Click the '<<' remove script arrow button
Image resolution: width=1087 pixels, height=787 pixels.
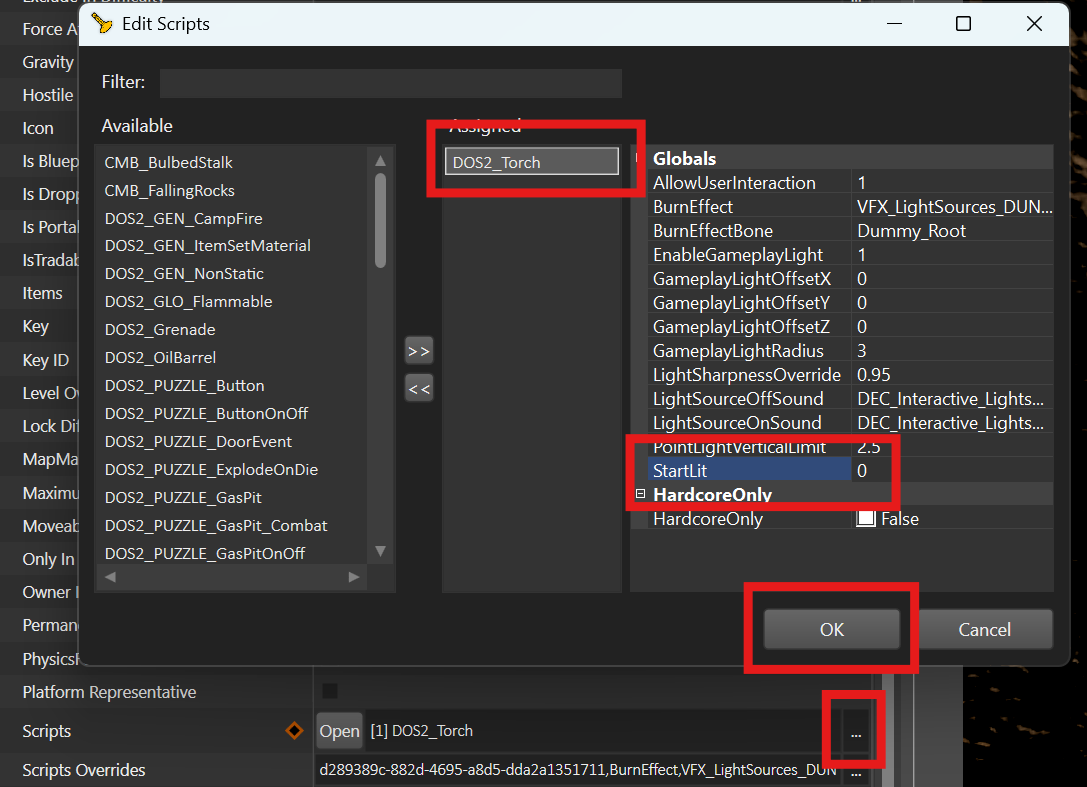pyautogui.click(x=419, y=389)
